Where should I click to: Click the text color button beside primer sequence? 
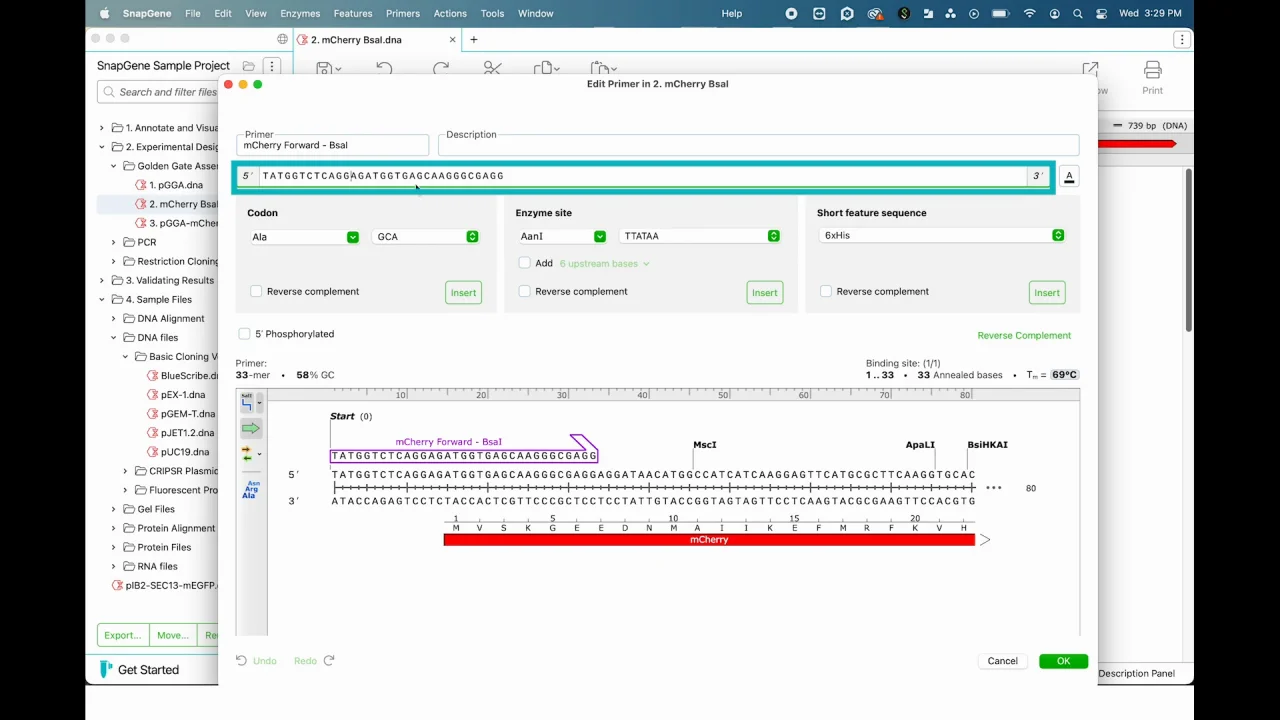(1069, 177)
